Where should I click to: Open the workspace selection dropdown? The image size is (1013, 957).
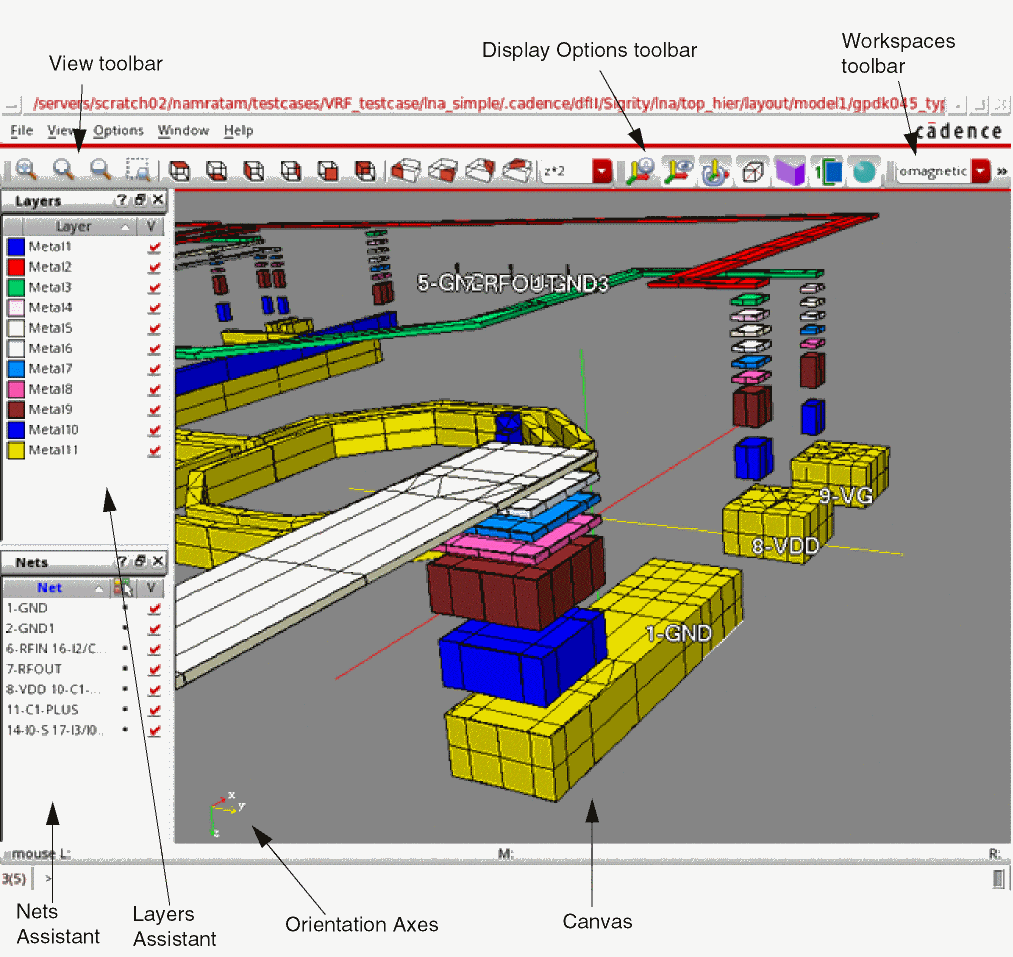980,172
